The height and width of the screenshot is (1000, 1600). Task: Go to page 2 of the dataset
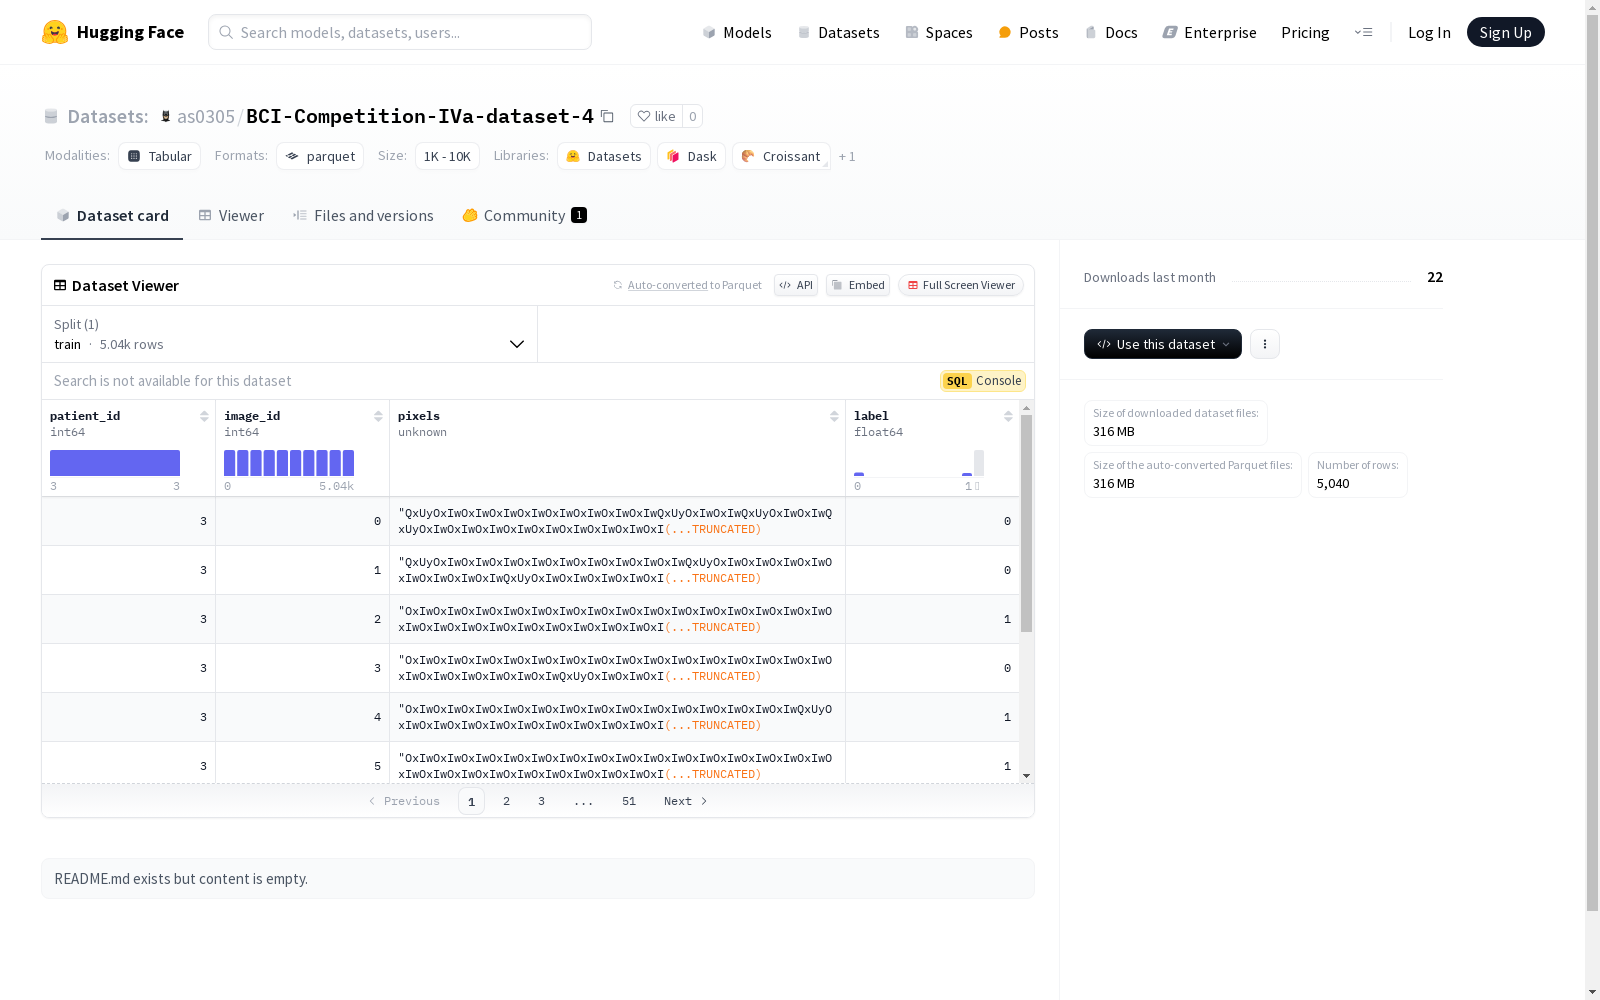(507, 801)
